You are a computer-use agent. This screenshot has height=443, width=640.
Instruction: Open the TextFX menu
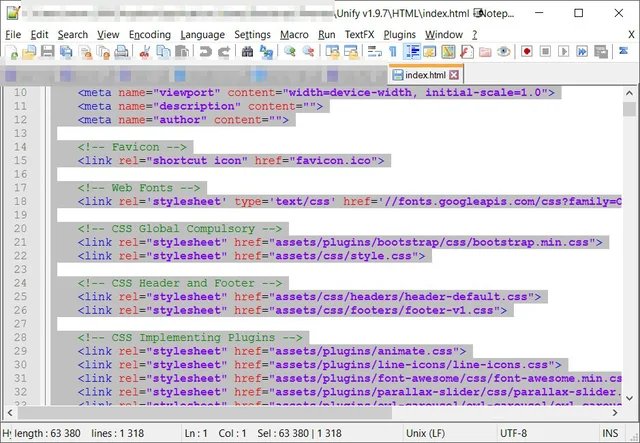(x=359, y=35)
